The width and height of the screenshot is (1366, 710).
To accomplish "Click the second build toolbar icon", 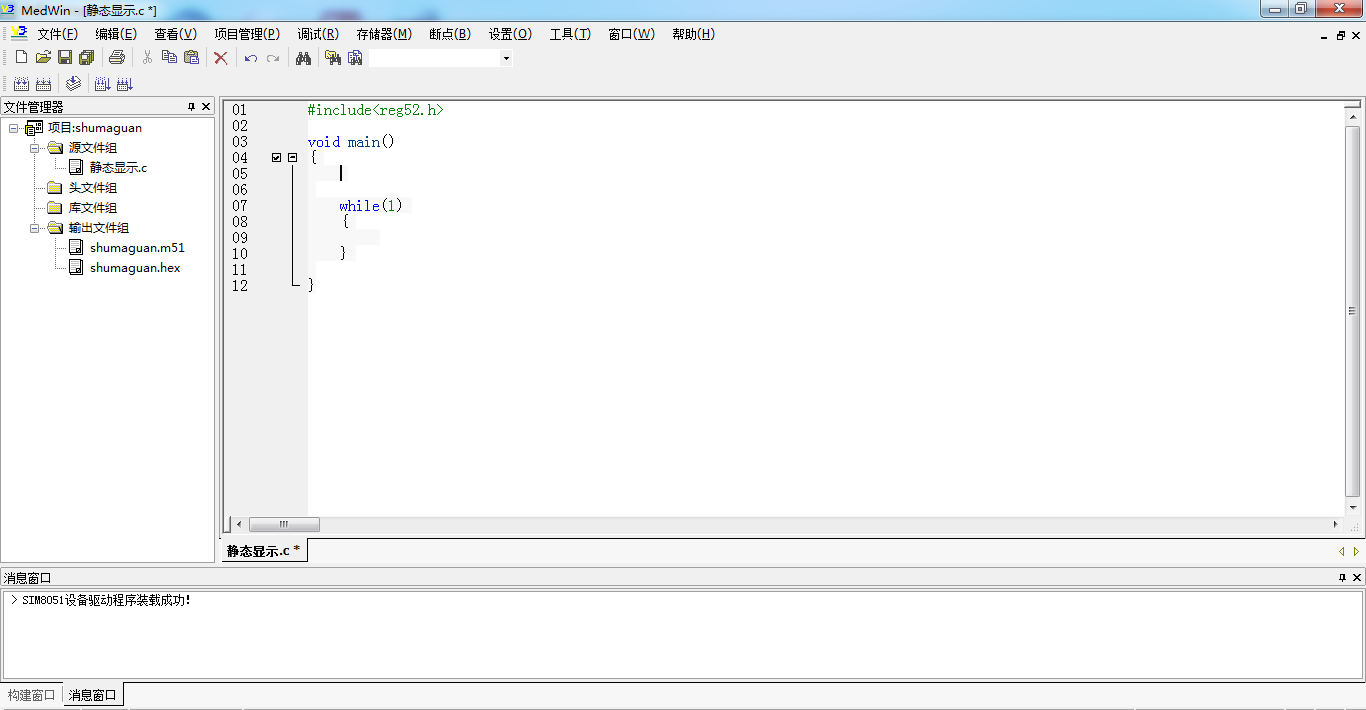I will [x=43, y=84].
